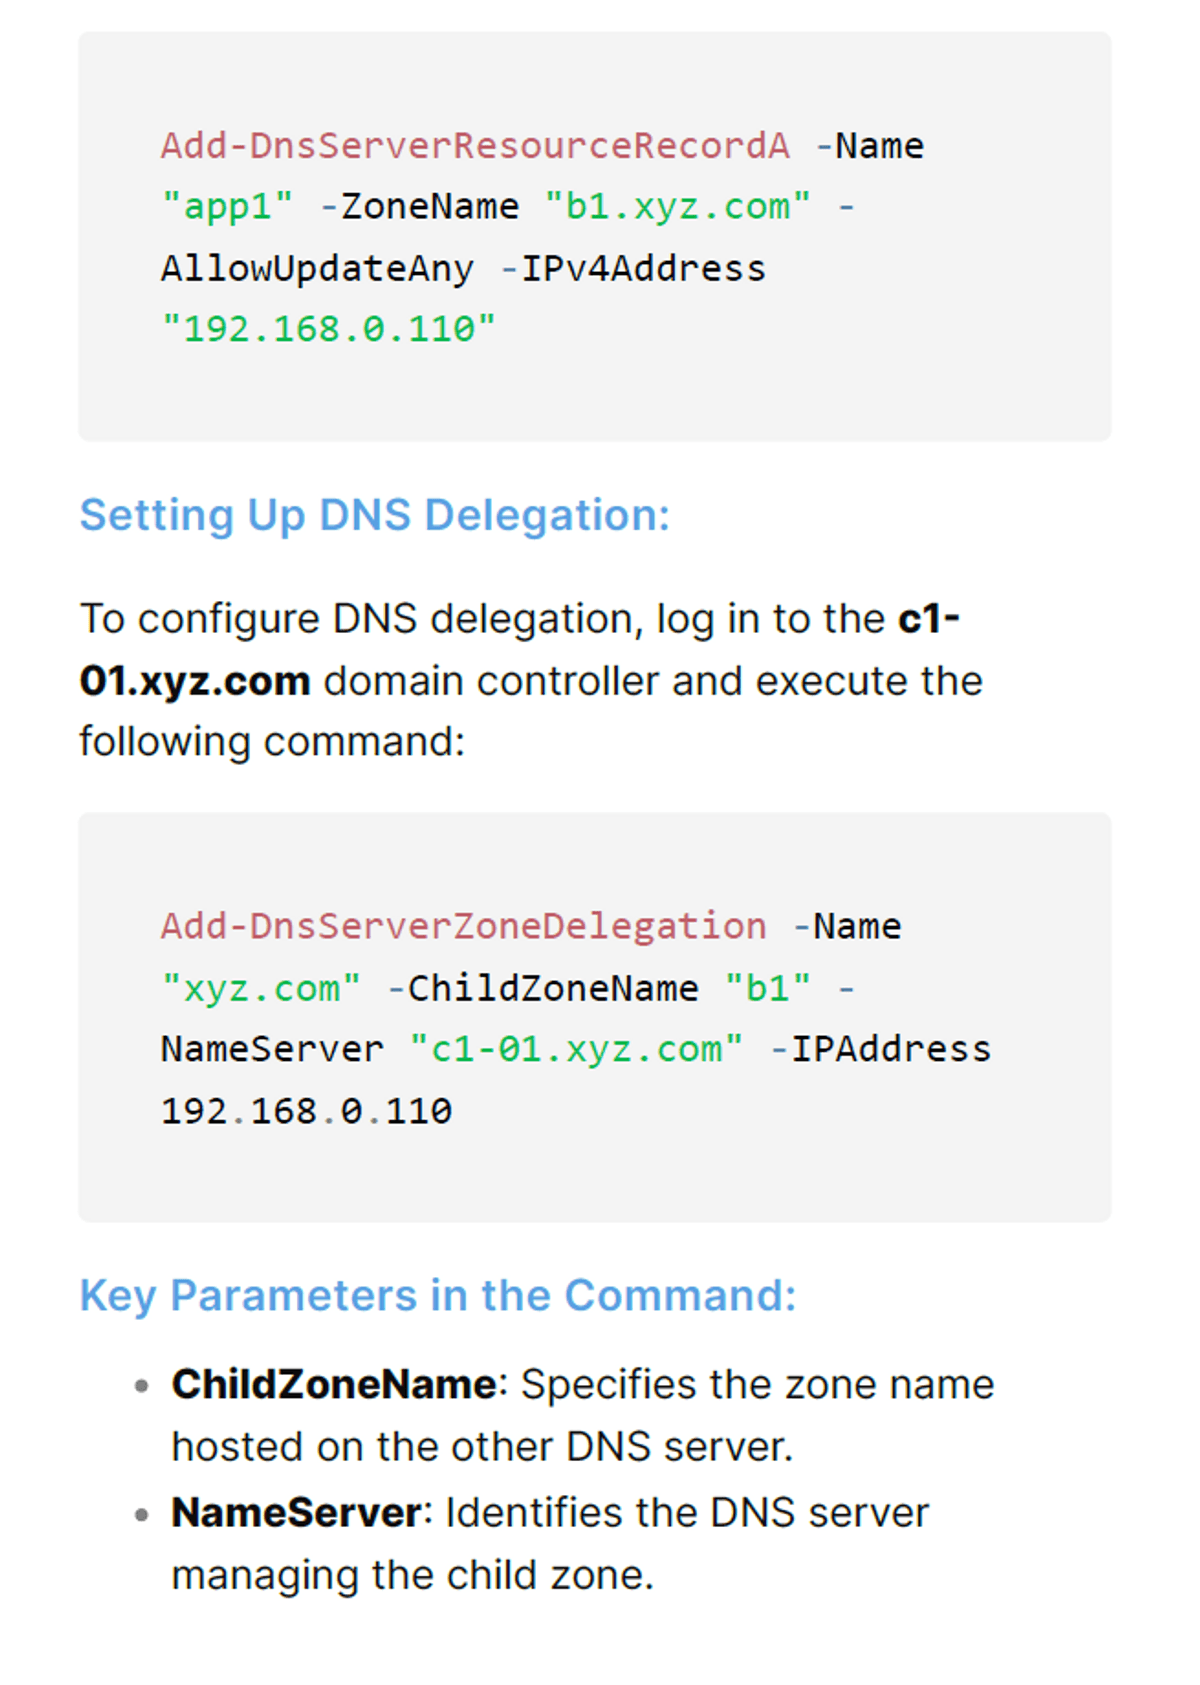The height and width of the screenshot is (1685, 1200).
Task: Click the AllowUpdateAny parameter text
Action: (x=317, y=268)
